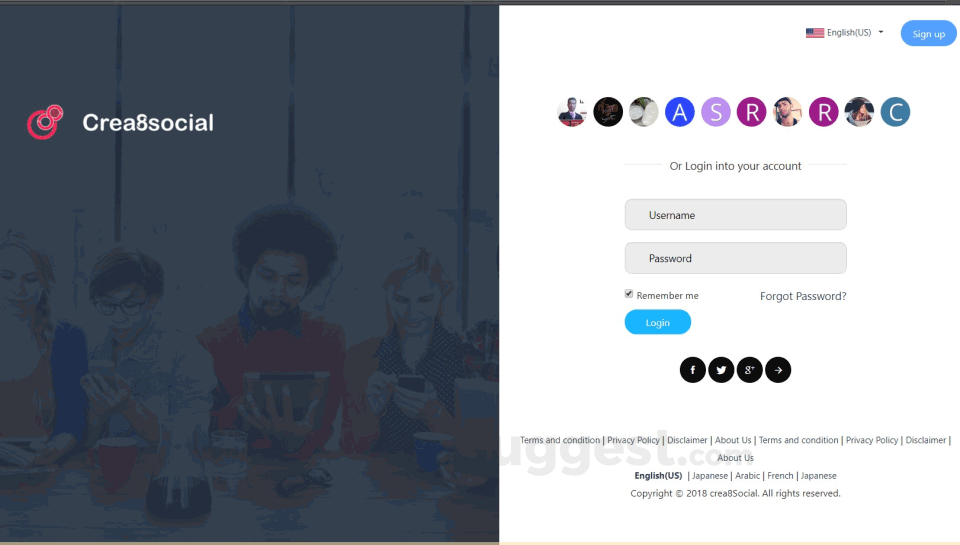Open the English(US) language dropdown

[x=845, y=32]
